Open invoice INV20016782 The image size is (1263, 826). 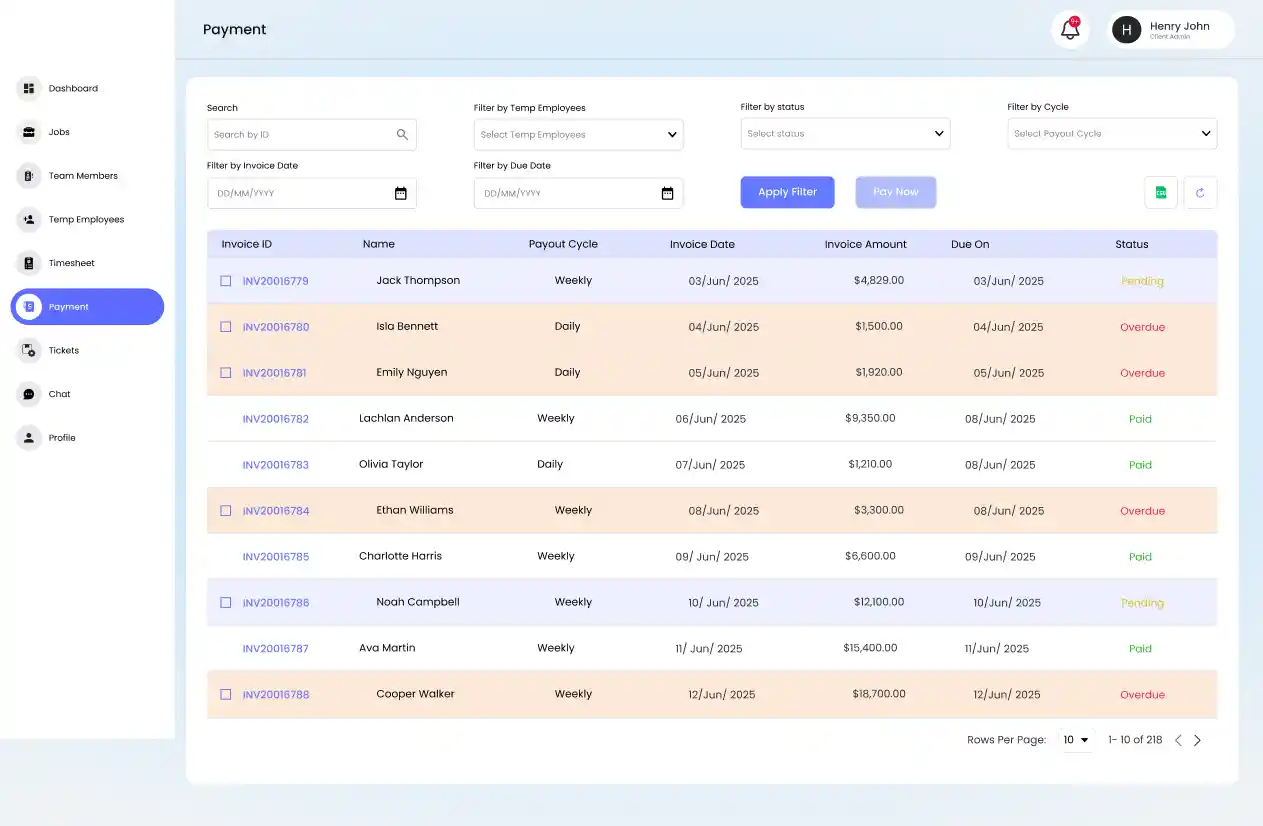[x=275, y=418]
